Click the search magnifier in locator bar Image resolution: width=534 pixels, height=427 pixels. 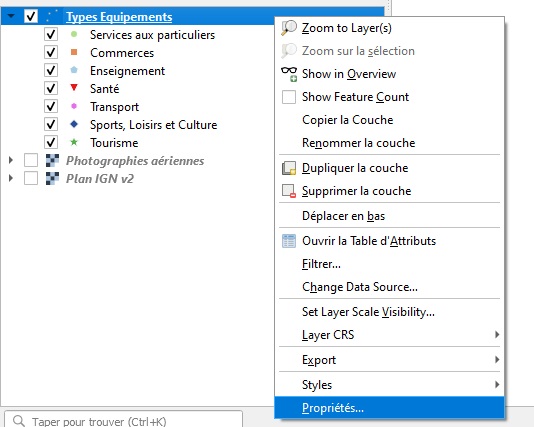click(19, 421)
